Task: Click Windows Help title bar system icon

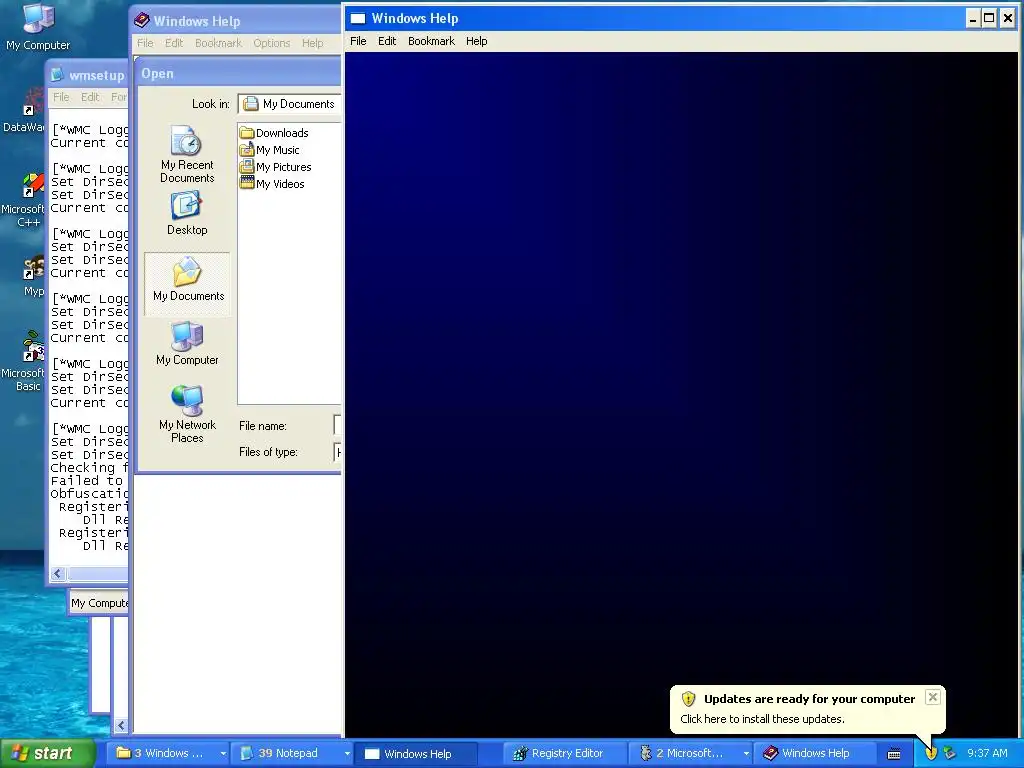Action: point(358,18)
